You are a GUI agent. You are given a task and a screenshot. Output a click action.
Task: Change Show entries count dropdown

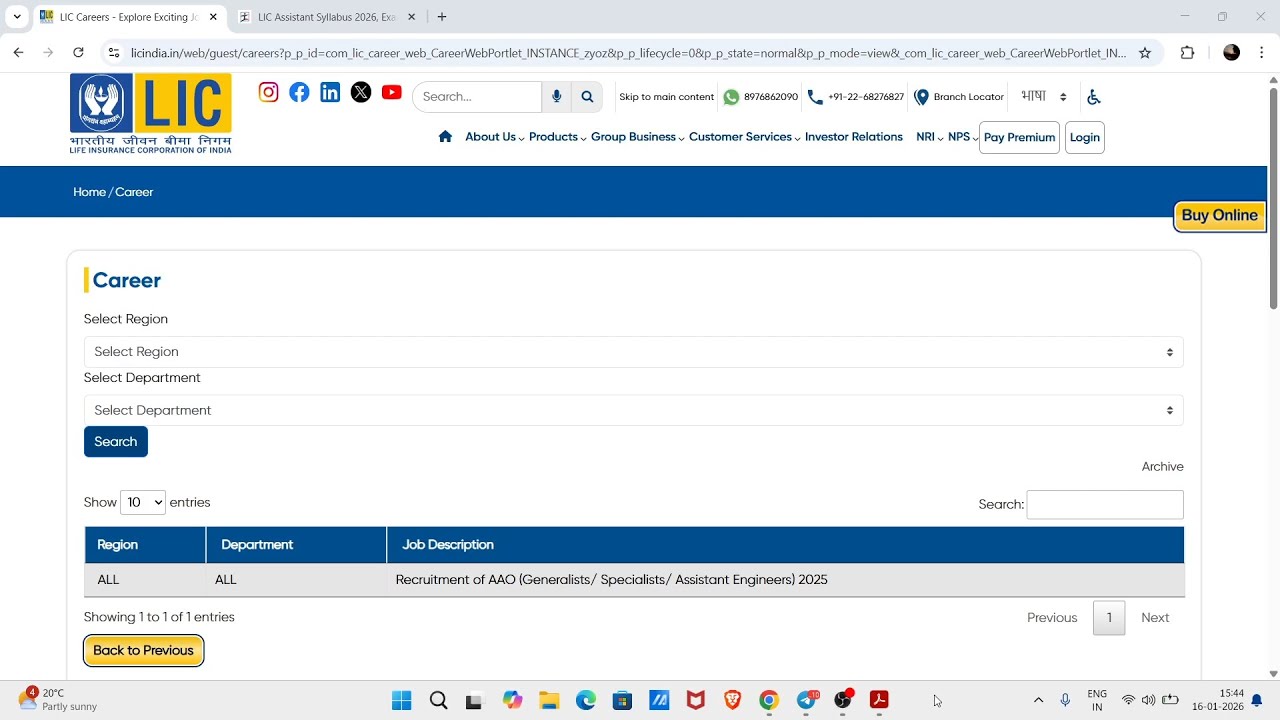click(x=142, y=503)
